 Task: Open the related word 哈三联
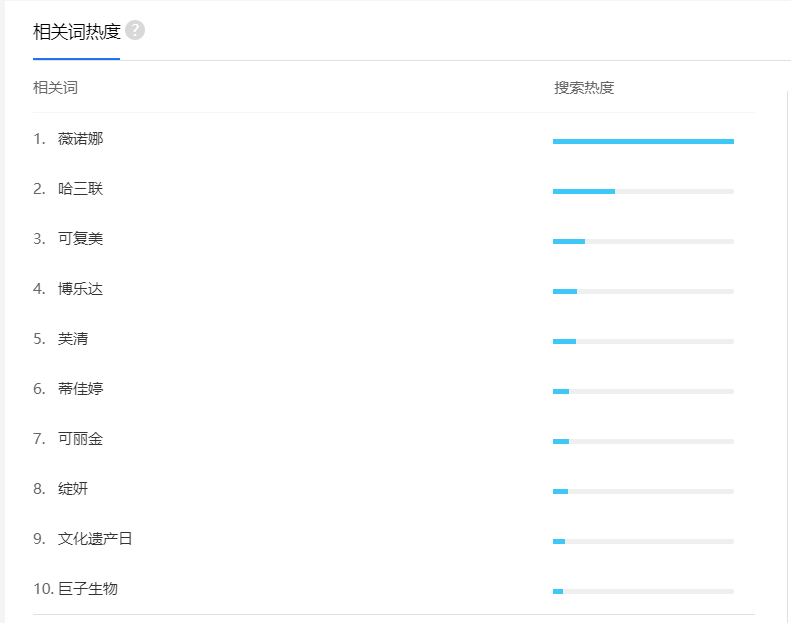[80, 189]
